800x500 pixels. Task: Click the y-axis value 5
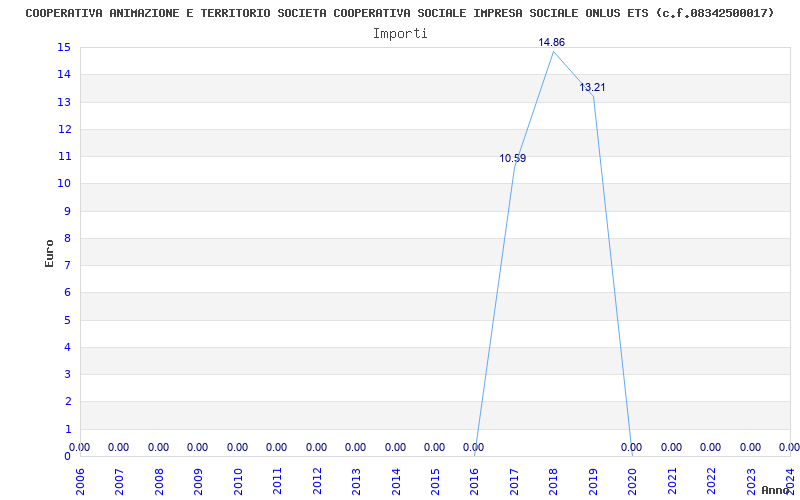click(67, 320)
